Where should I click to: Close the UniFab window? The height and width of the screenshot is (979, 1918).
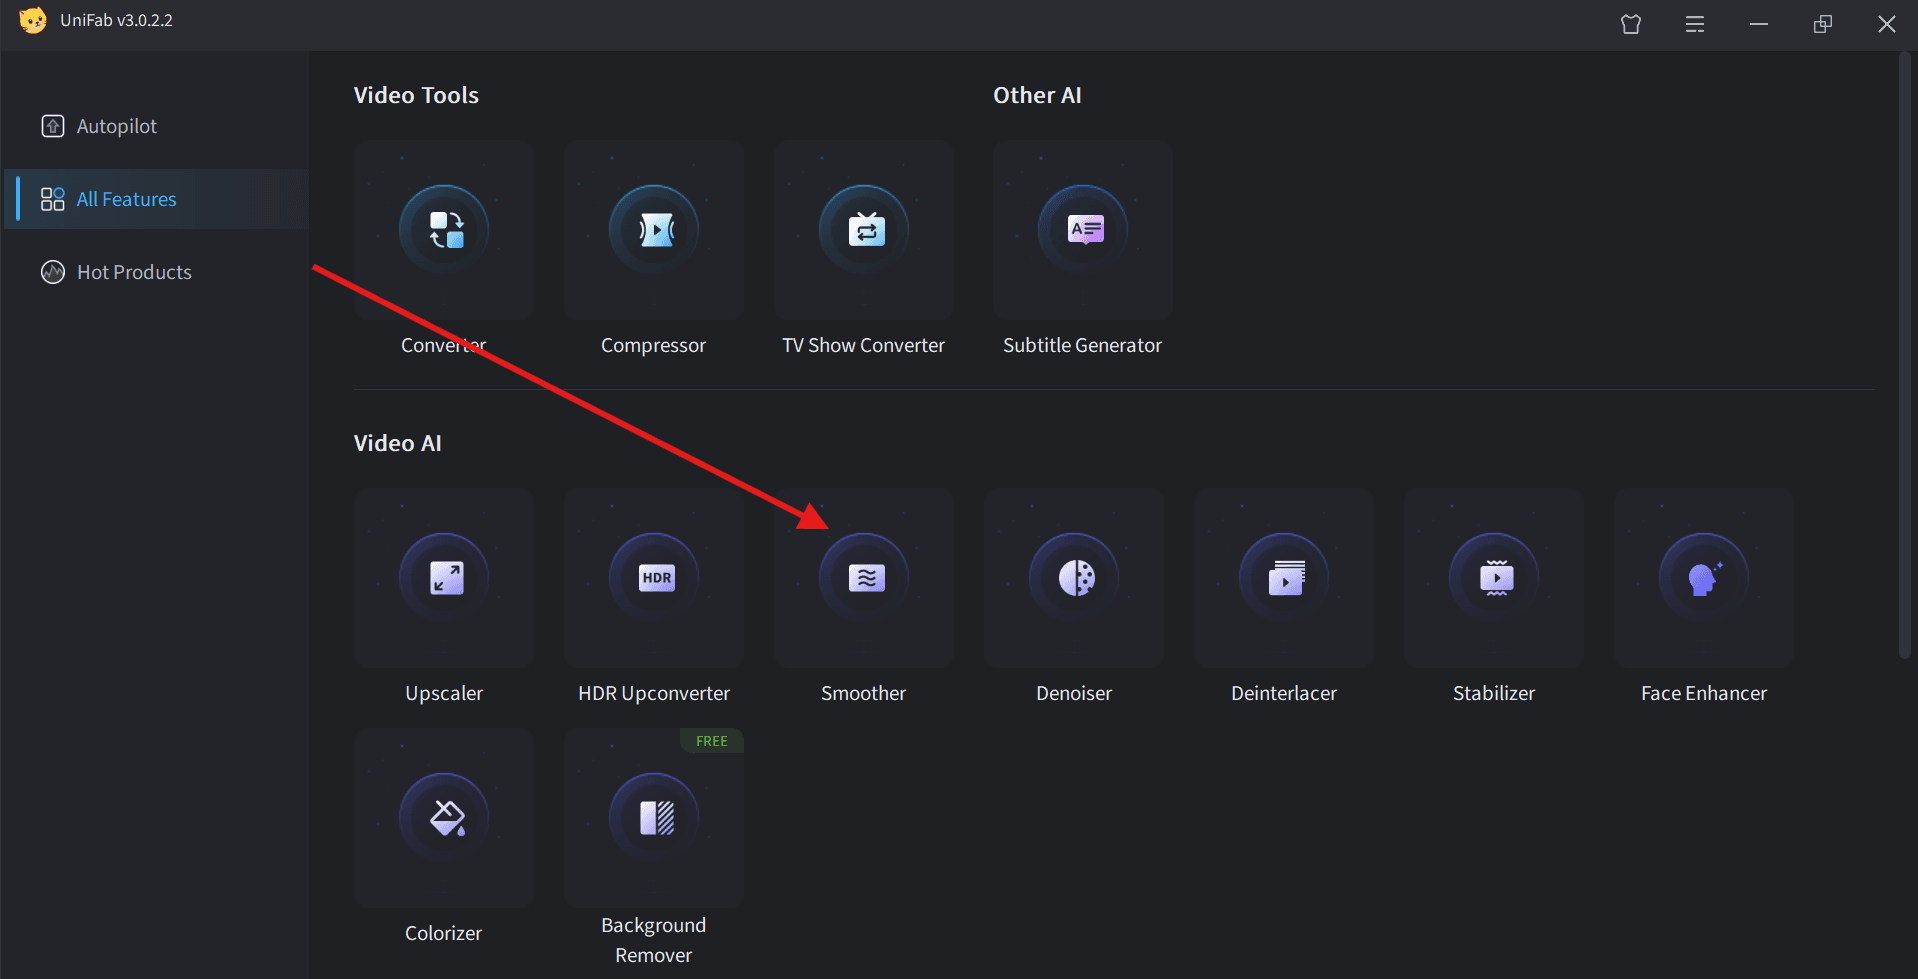[1887, 24]
